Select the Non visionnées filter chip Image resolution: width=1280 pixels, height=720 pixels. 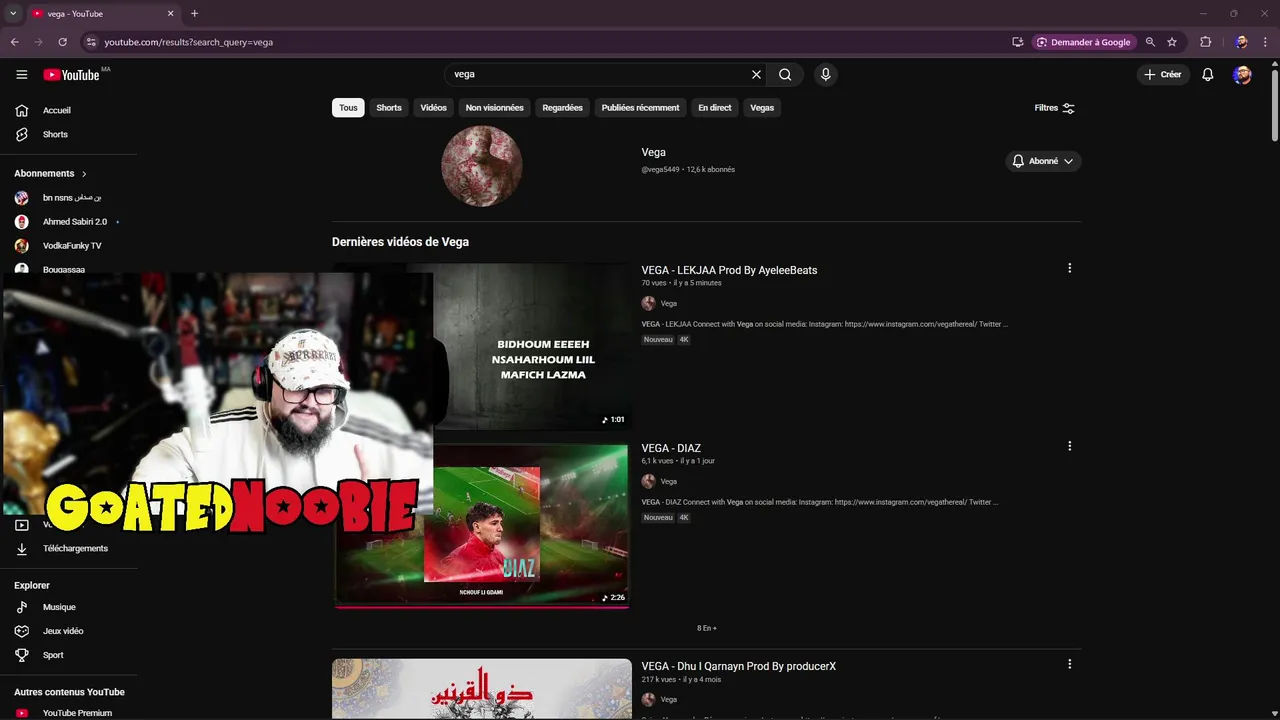pyautogui.click(x=494, y=108)
